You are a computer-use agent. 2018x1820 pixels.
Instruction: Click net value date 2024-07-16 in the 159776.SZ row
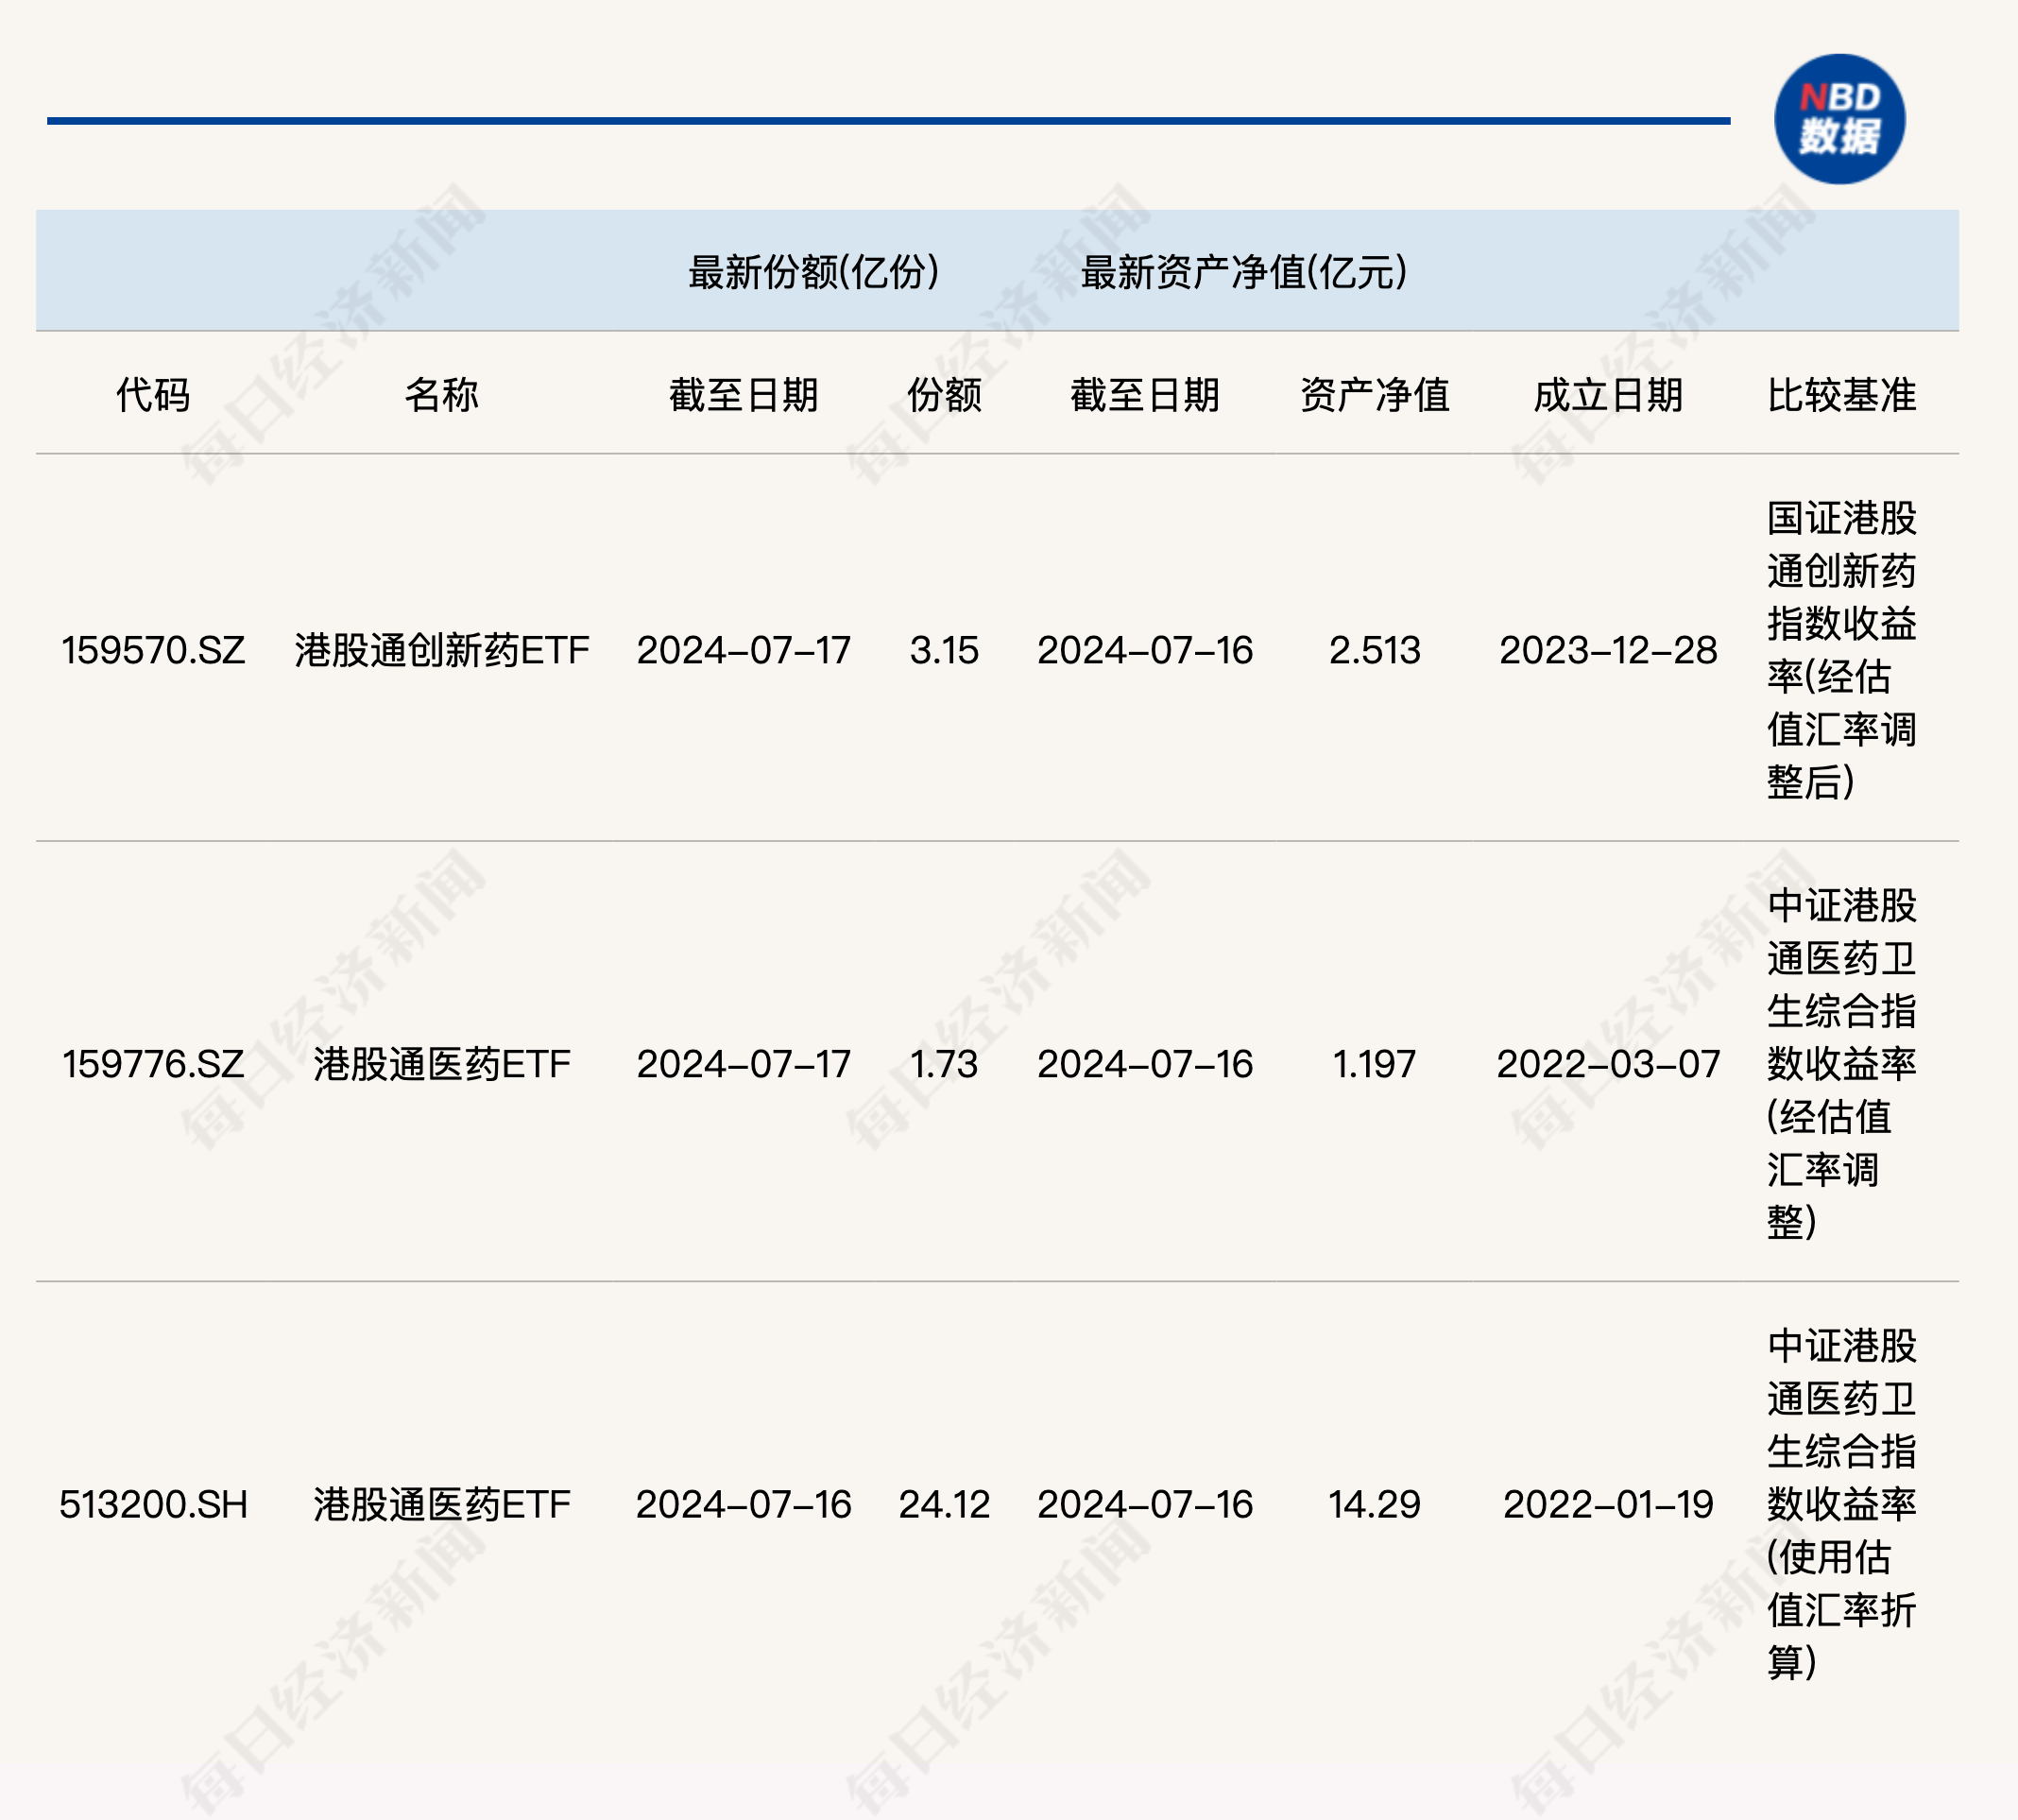click(x=1145, y=1064)
